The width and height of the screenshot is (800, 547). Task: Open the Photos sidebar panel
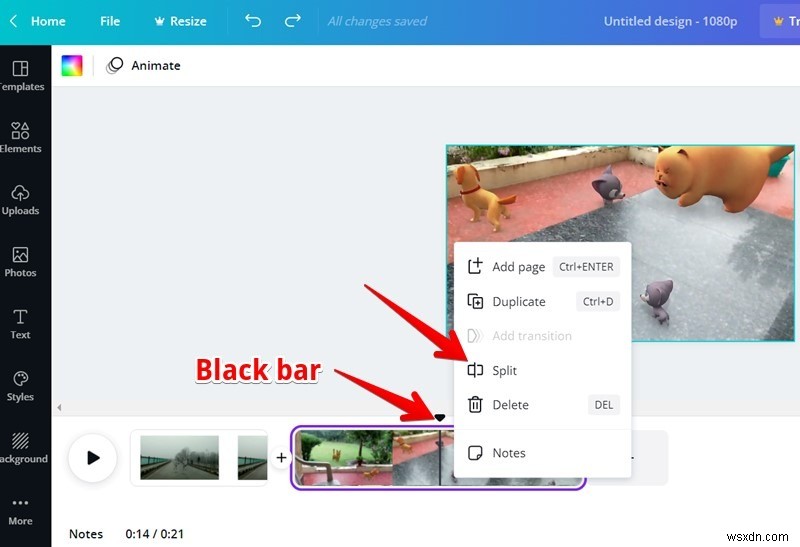point(20,262)
